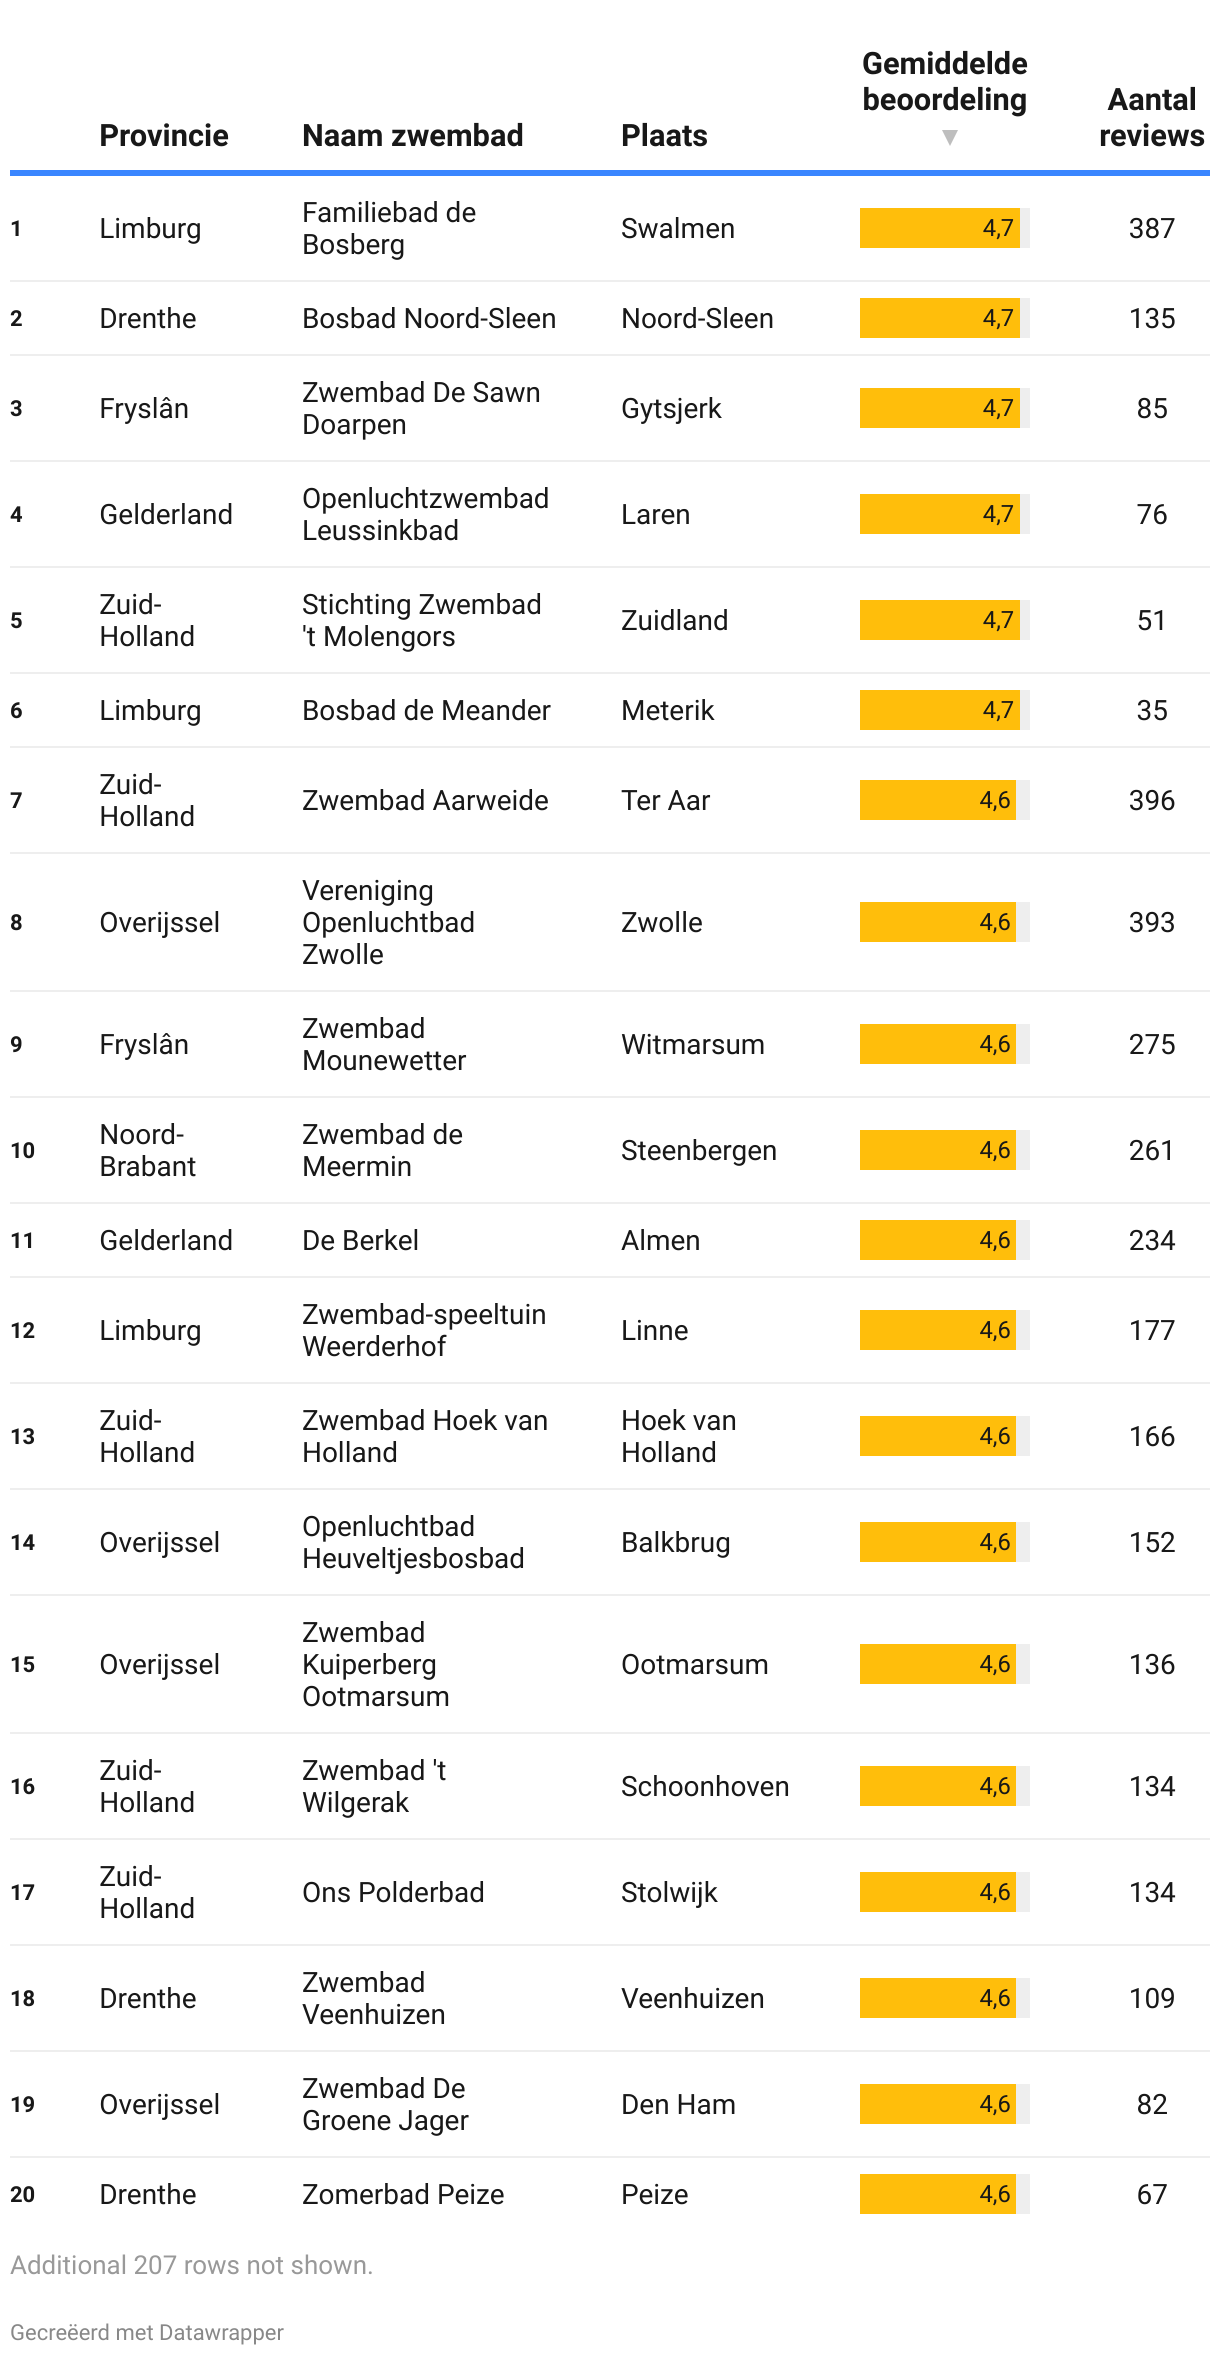
Task: Click rating bar for Zwembad De Groene Jager
Action: point(944,2104)
